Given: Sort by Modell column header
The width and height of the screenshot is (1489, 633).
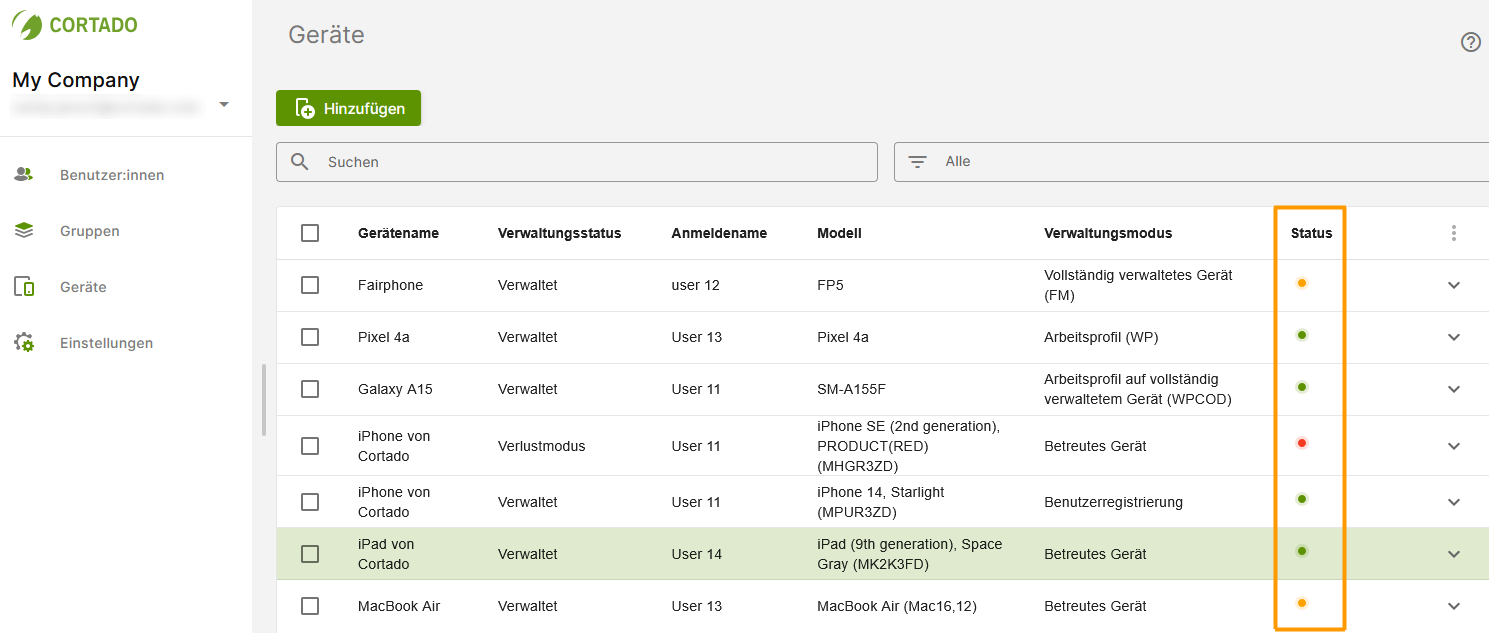Looking at the screenshot, I should 839,233.
